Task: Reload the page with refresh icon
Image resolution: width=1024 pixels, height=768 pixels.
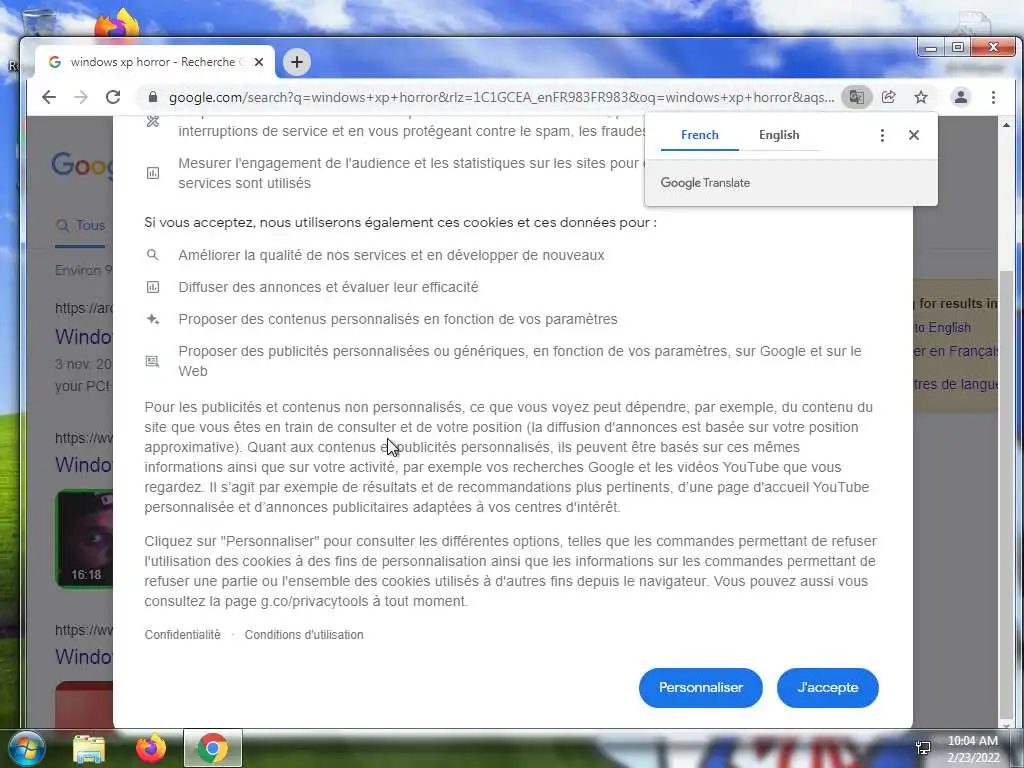Action: click(x=113, y=97)
